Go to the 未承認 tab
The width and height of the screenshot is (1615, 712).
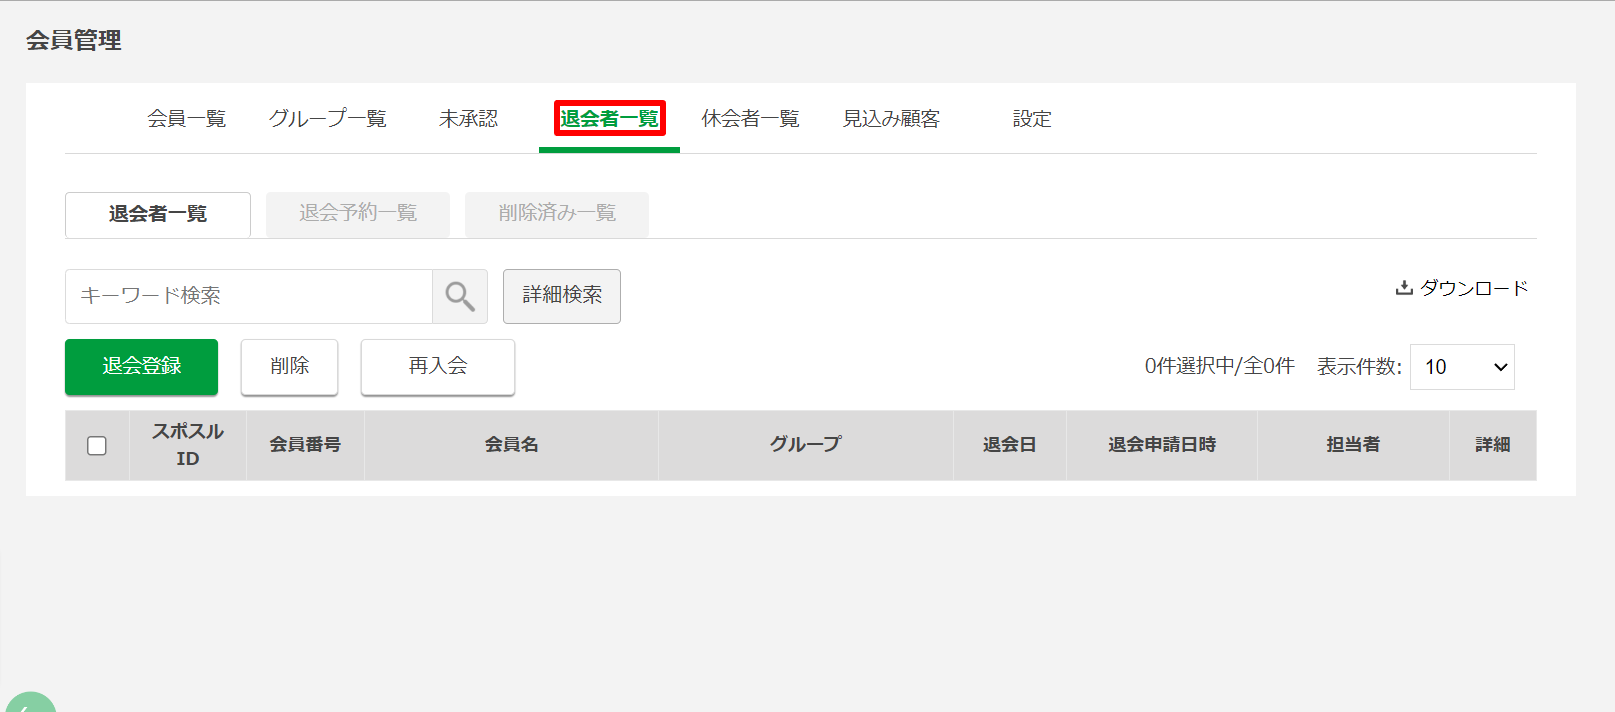pos(468,119)
